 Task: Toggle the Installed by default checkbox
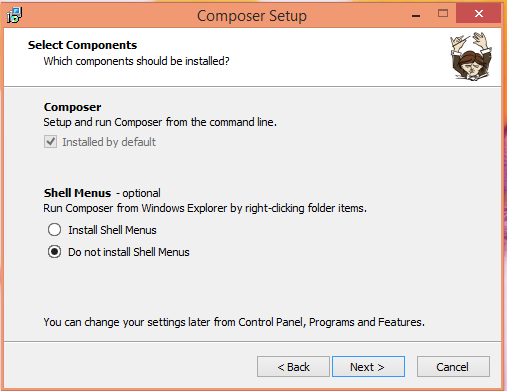pos(50,142)
